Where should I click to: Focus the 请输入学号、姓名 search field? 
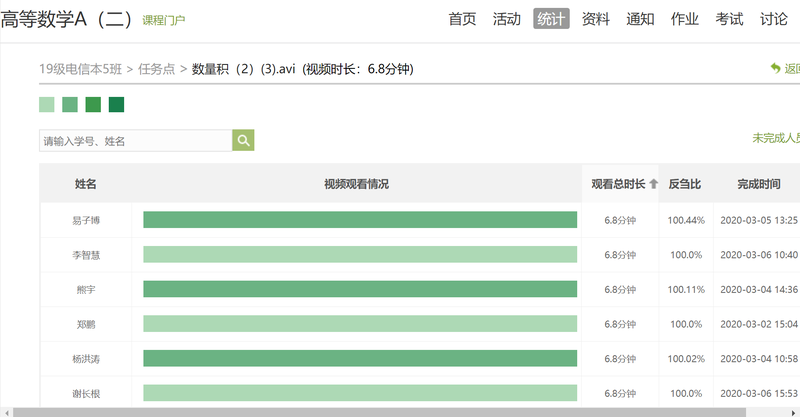136,140
